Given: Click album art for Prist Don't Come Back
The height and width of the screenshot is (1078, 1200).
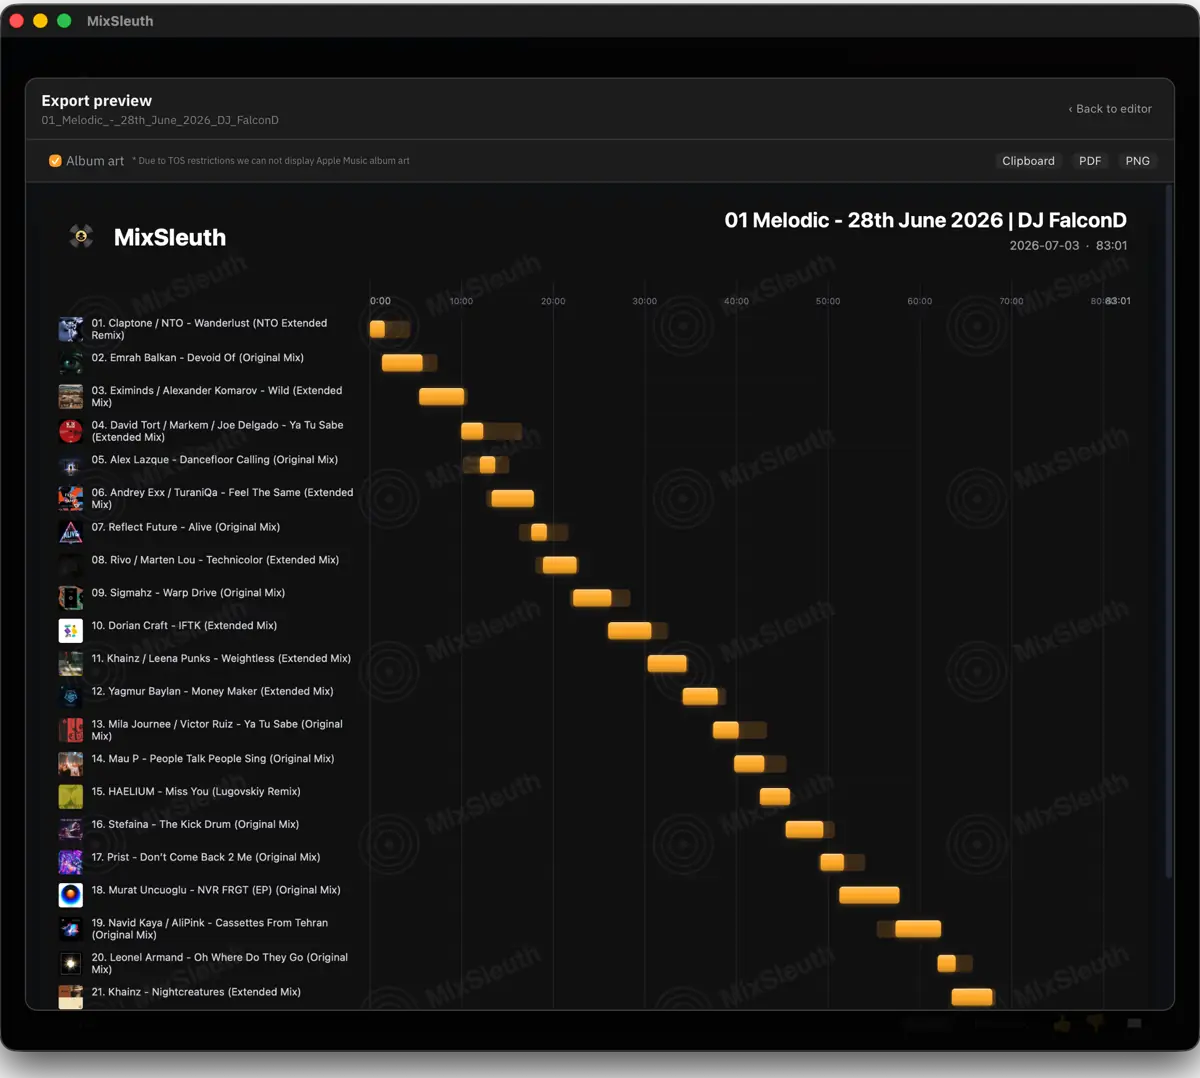Looking at the screenshot, I should (70, 863).
